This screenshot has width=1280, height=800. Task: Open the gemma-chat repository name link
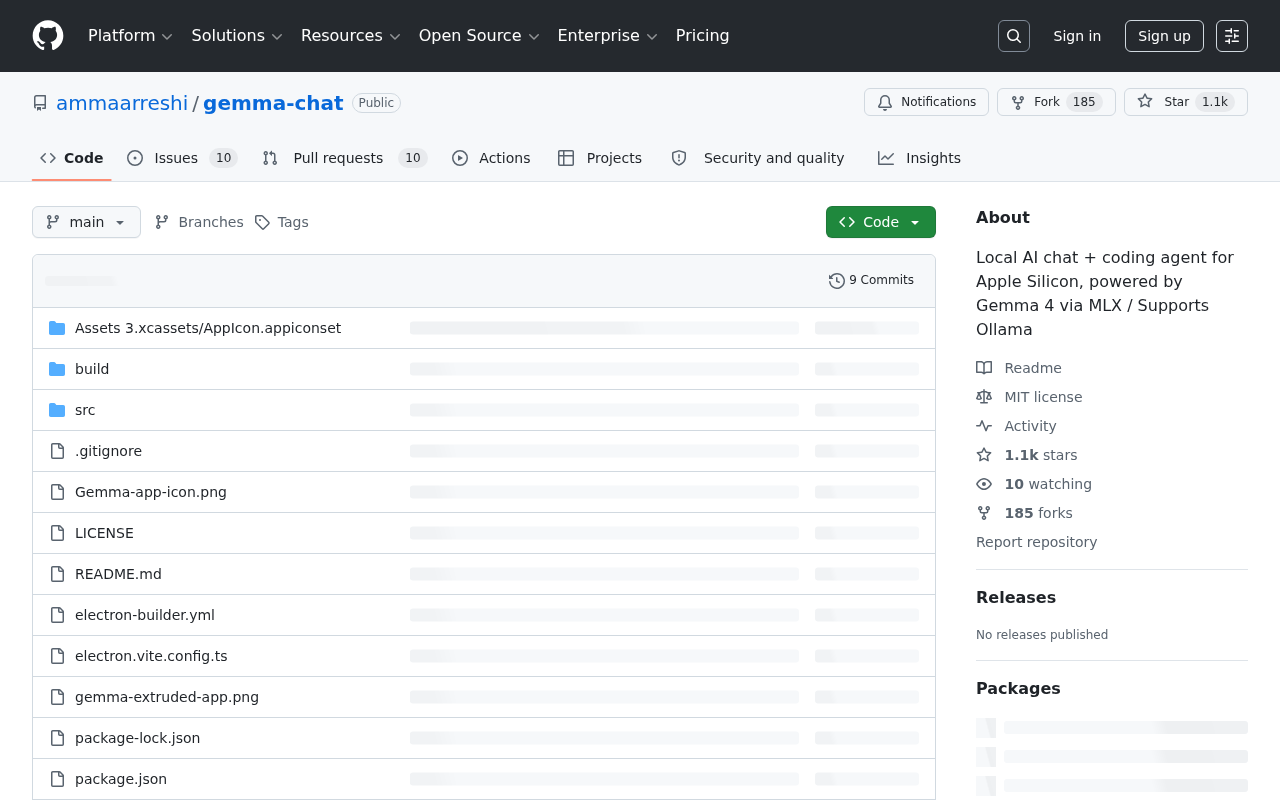273,103
